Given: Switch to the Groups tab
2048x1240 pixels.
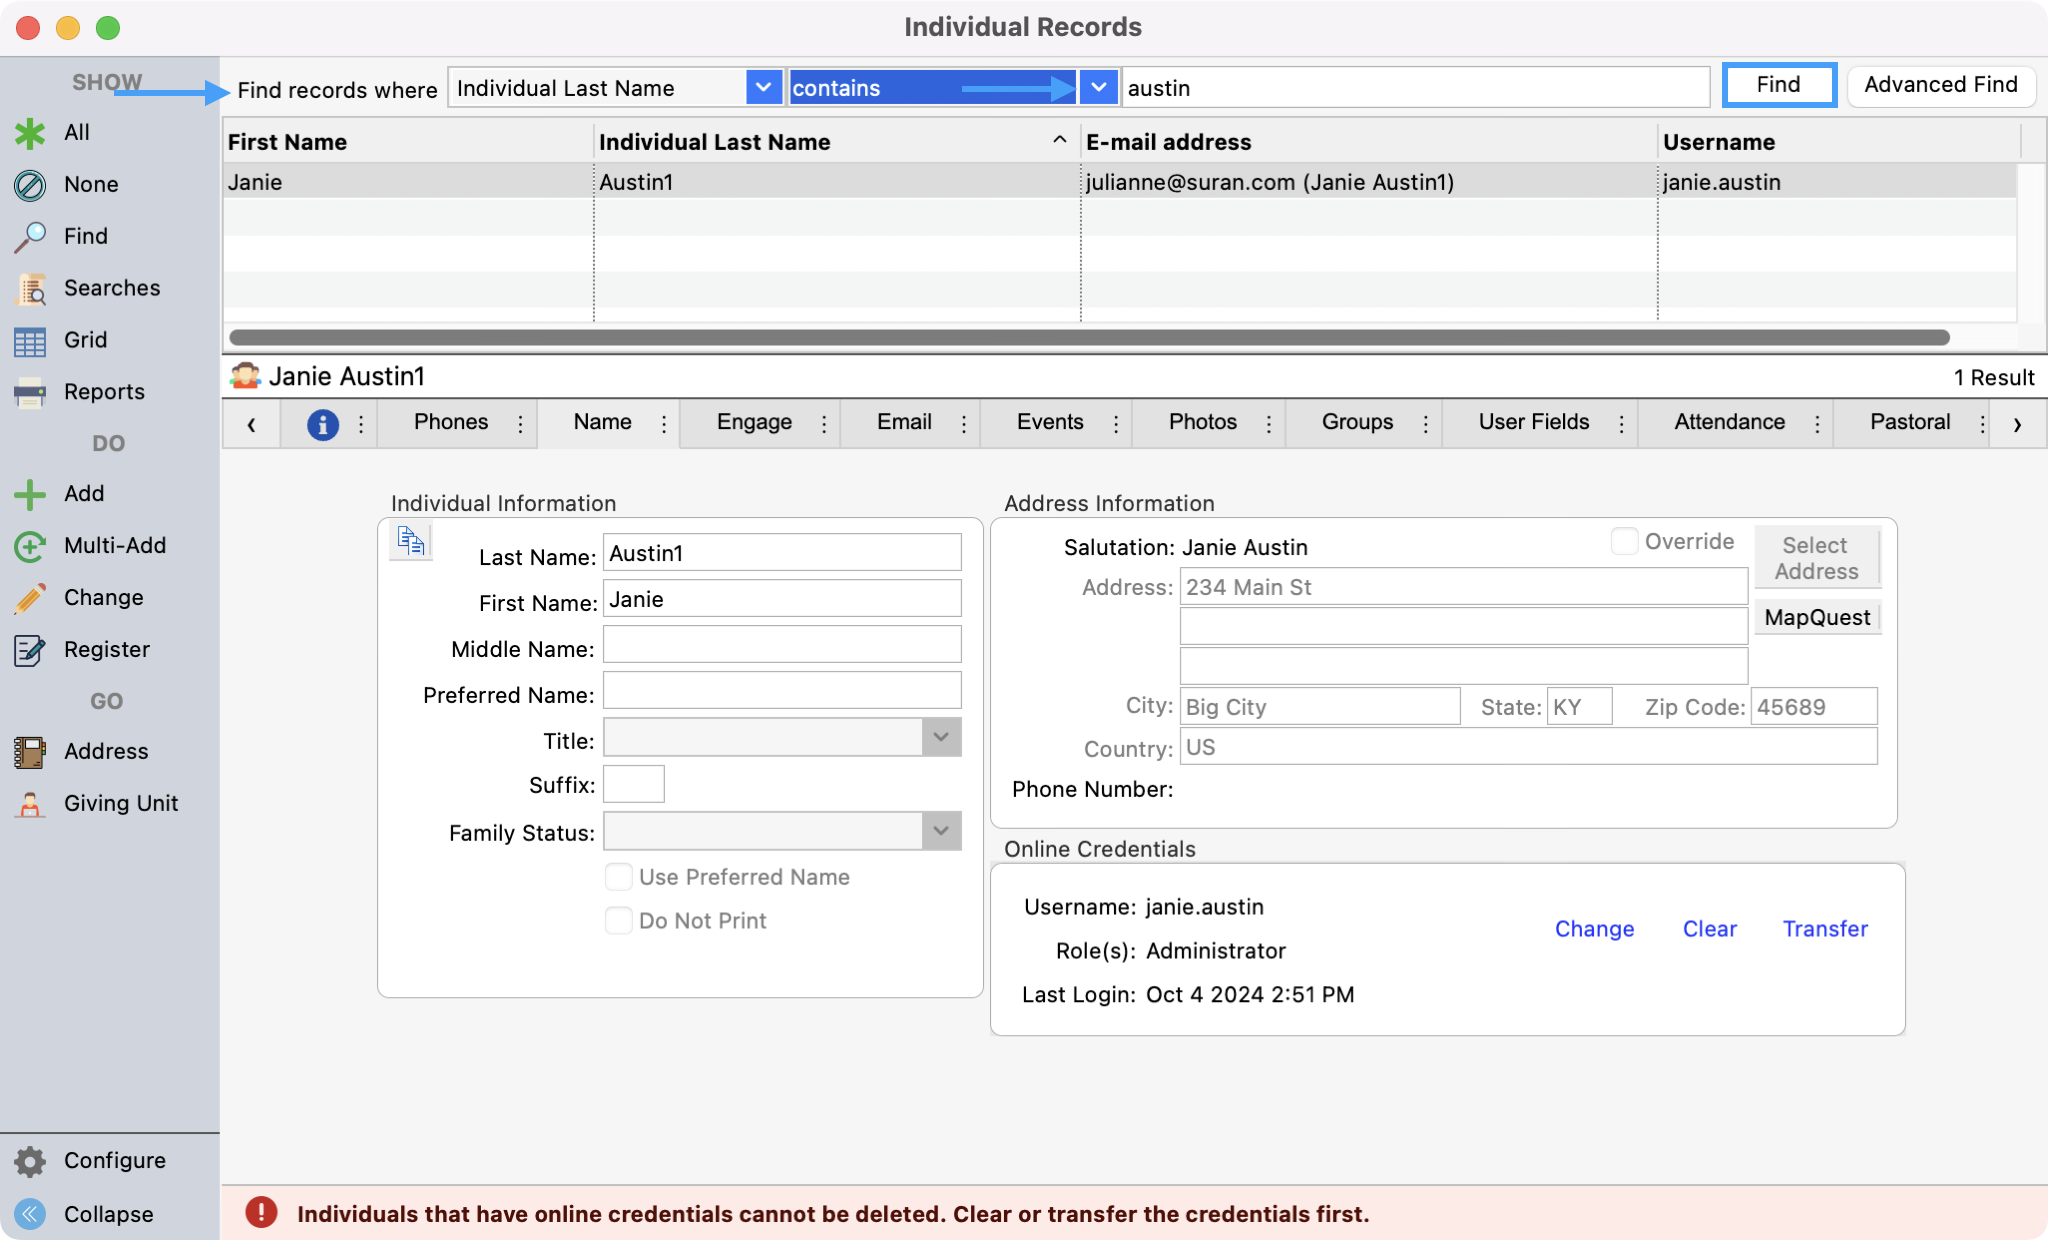Looking at the screenshot, I should [1356, 423].
